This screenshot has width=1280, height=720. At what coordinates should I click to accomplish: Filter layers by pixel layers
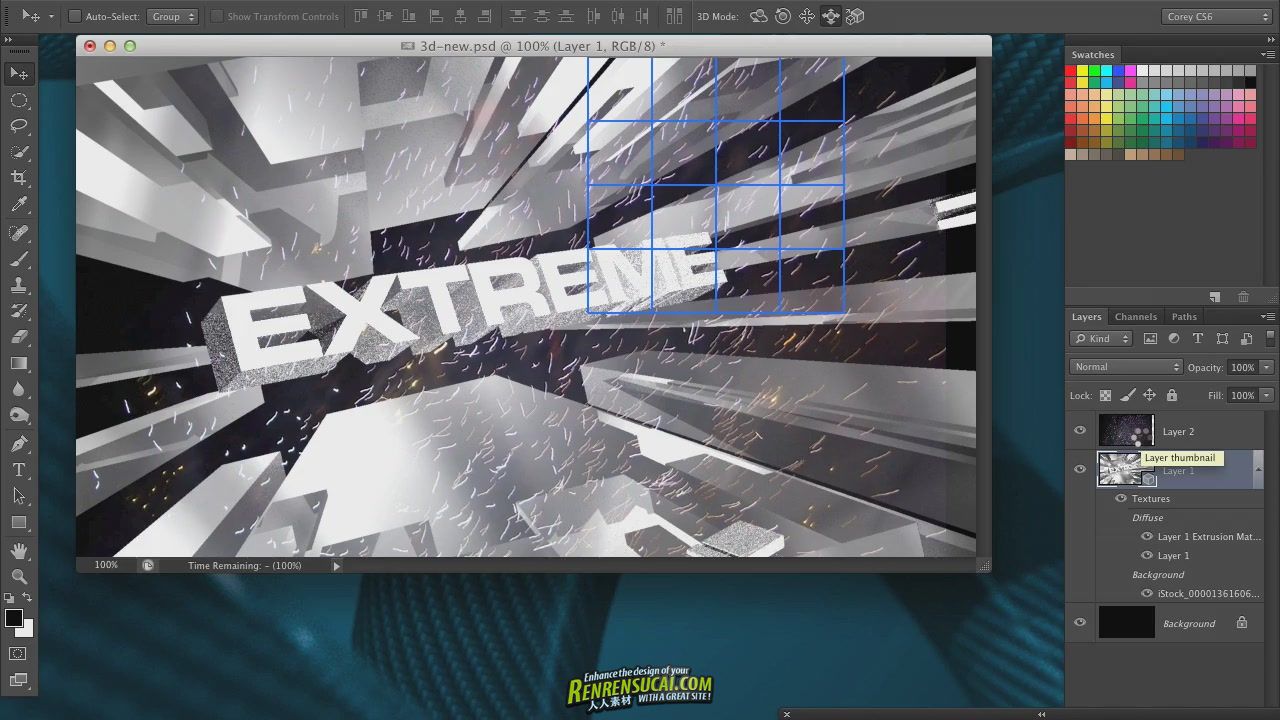1150,338
